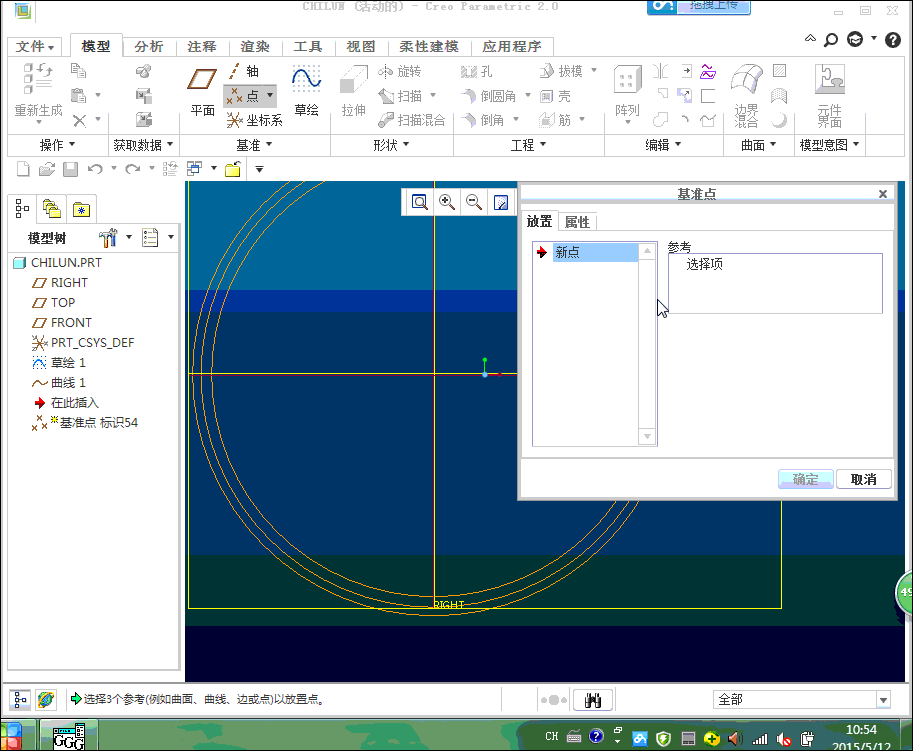Switch to the 视图 ribbon tab
This screenshot has width=913, height=751.
[x=361, y=47]
